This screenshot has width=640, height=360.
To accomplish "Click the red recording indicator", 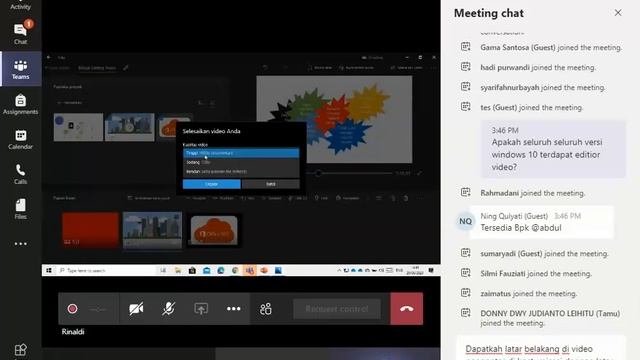I will 72,309.
